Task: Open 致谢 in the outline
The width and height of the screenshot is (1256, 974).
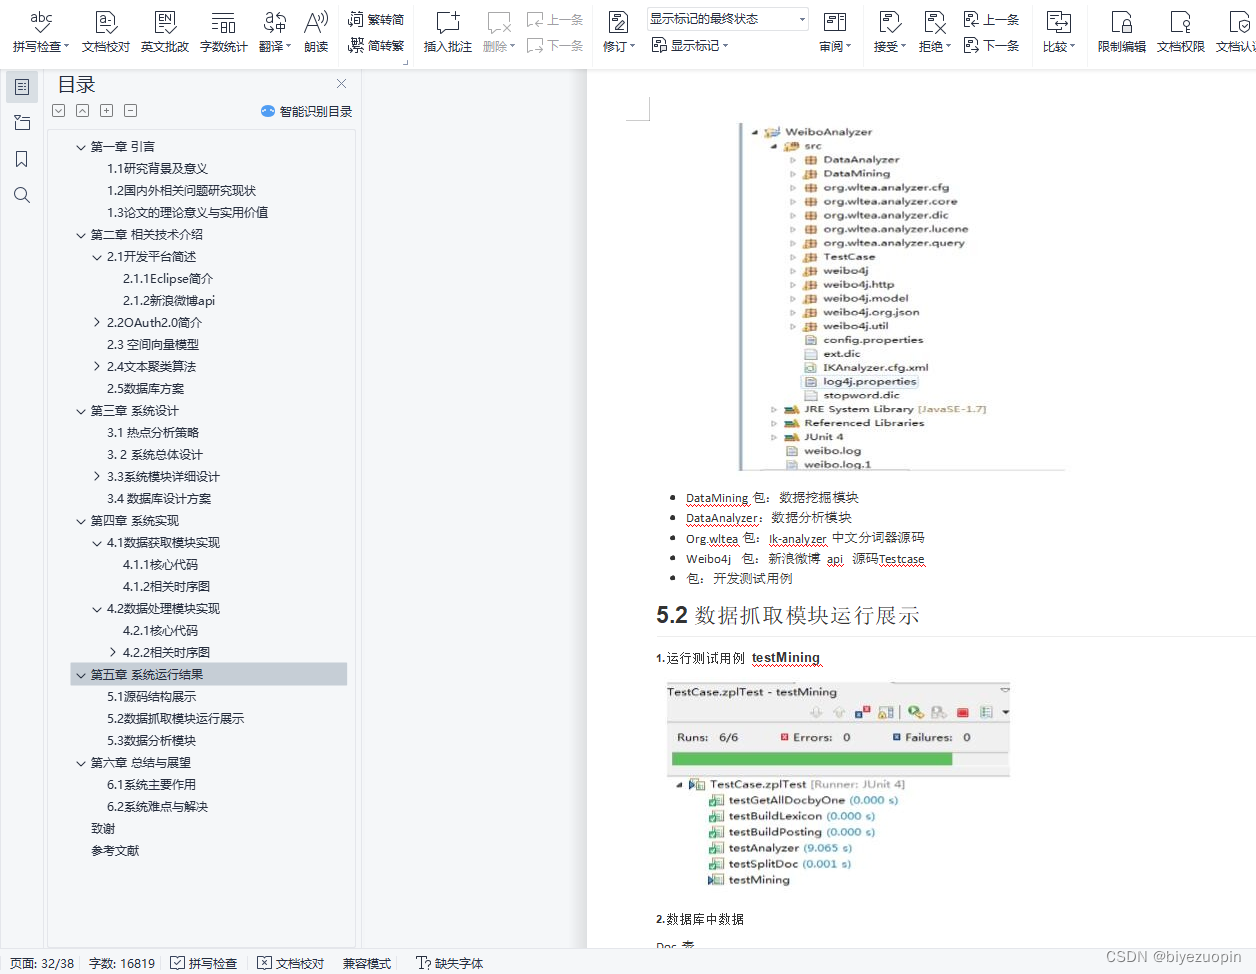Action: pos(103,829)
